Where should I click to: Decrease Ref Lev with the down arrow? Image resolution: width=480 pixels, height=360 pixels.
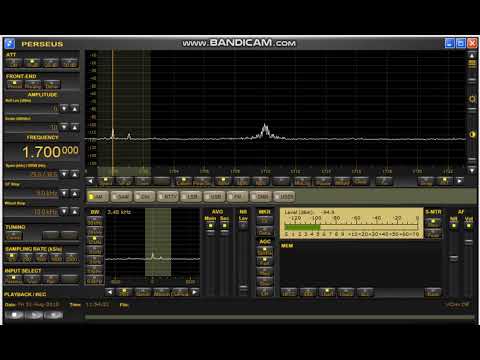click(x=64, y=108)
